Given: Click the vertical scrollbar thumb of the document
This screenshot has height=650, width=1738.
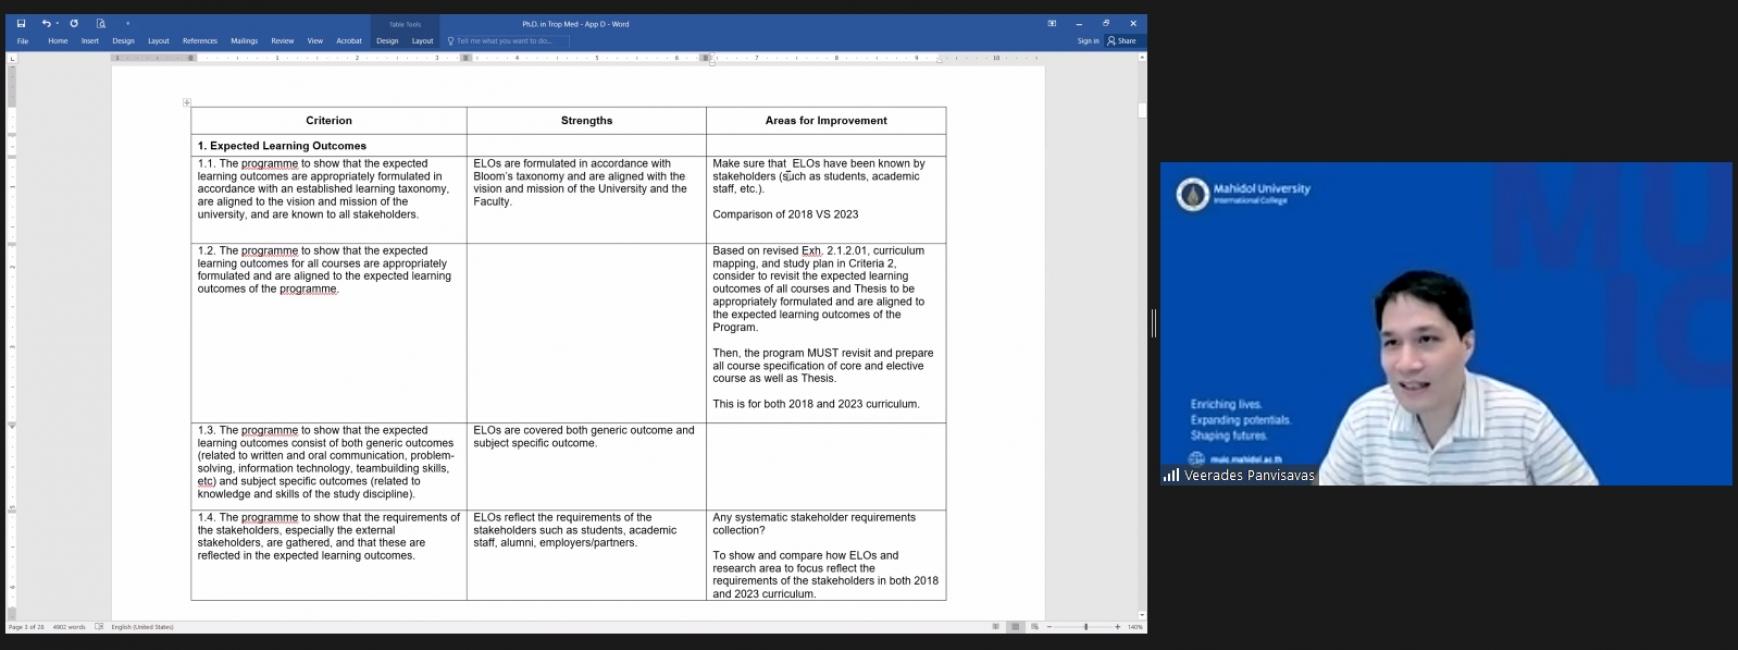Looking at the screenshot, I should [x=1141, y=110].
